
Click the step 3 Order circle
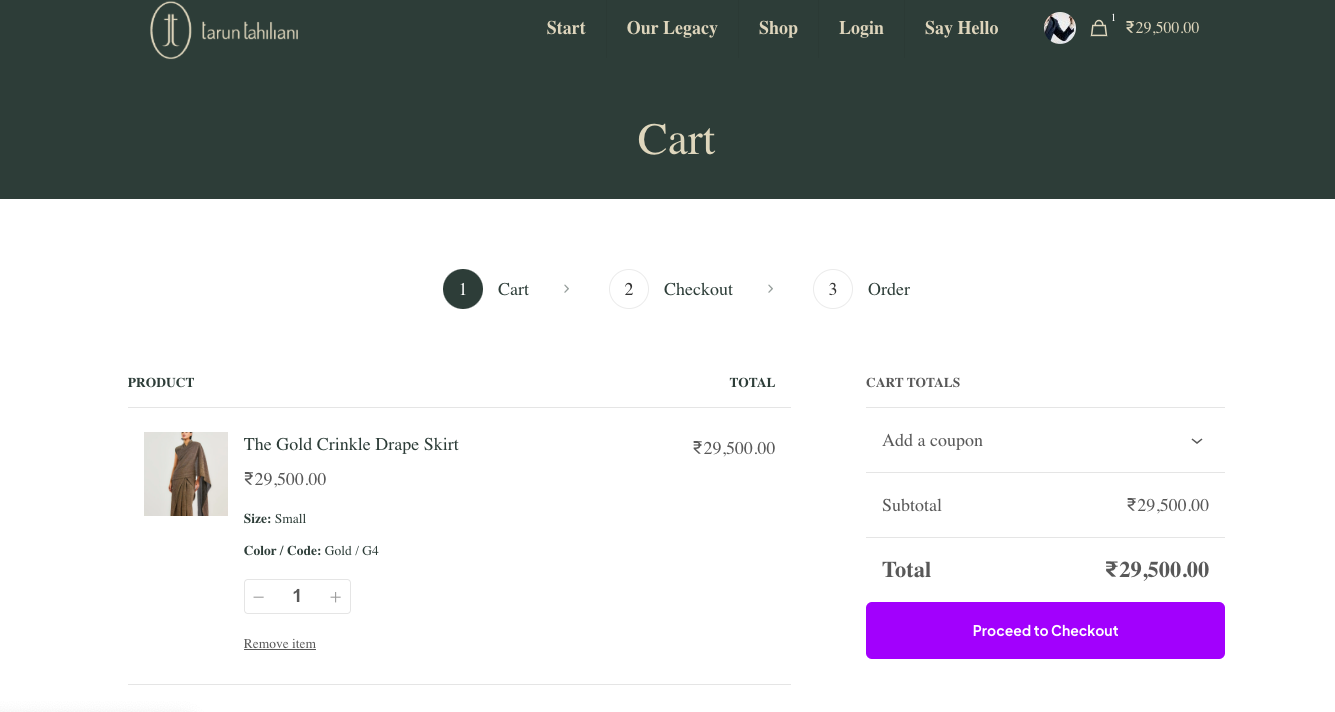tap(832, 289)
